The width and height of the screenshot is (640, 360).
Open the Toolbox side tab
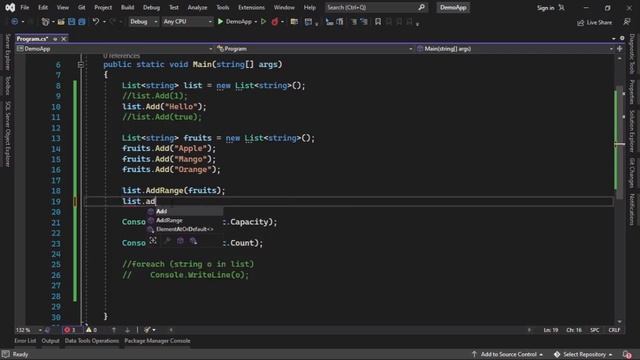click(x=7, y=85)
